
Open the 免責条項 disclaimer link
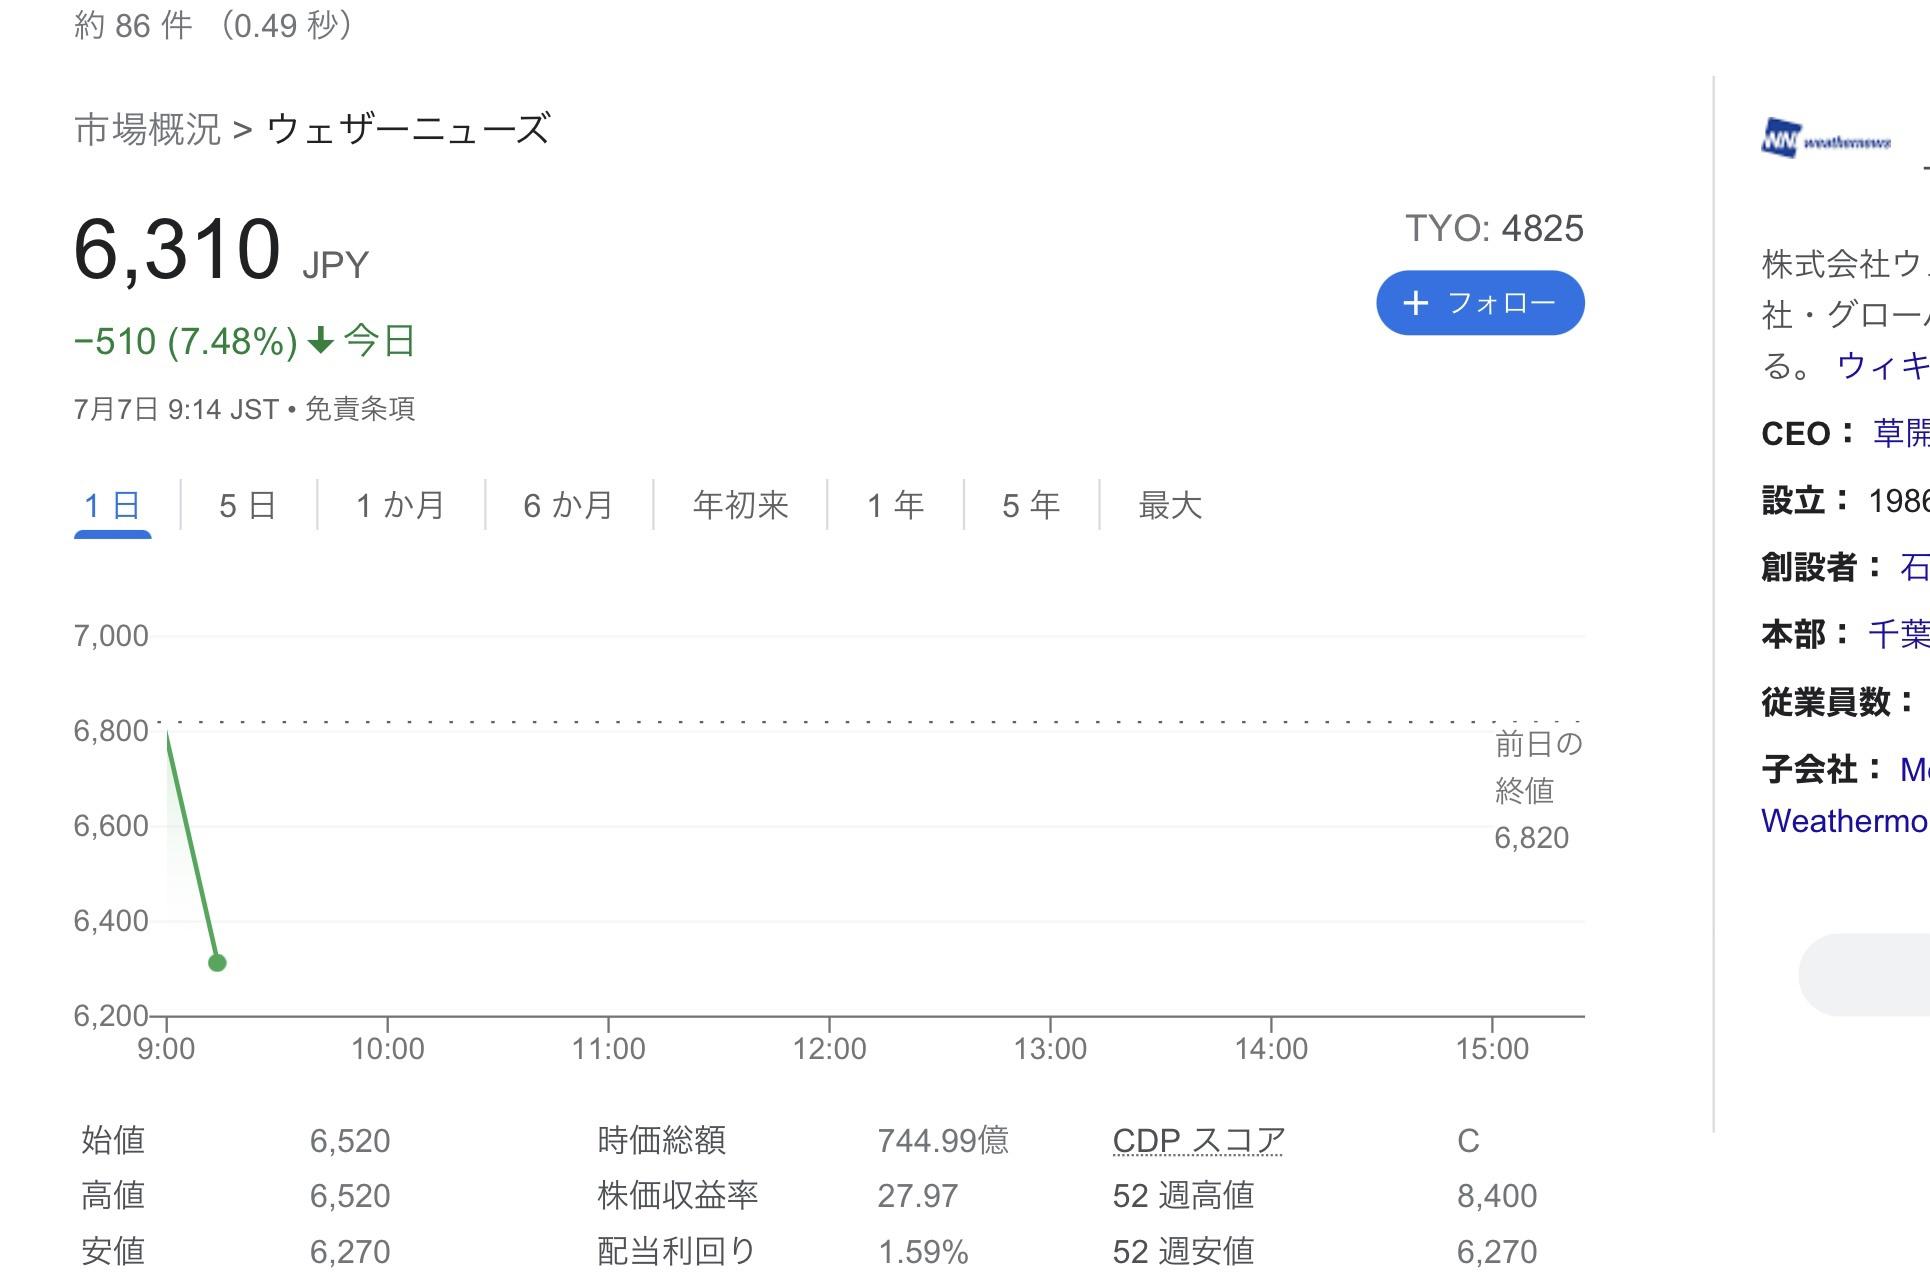[359, 409]
